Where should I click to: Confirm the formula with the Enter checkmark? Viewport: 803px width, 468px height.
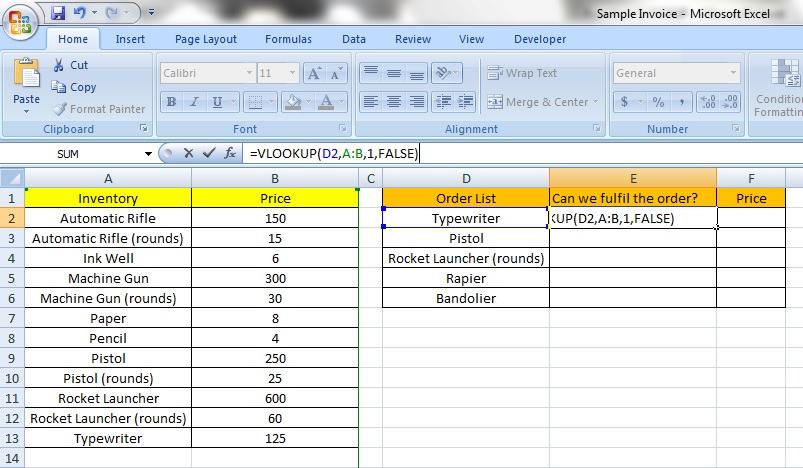(208, 153)
